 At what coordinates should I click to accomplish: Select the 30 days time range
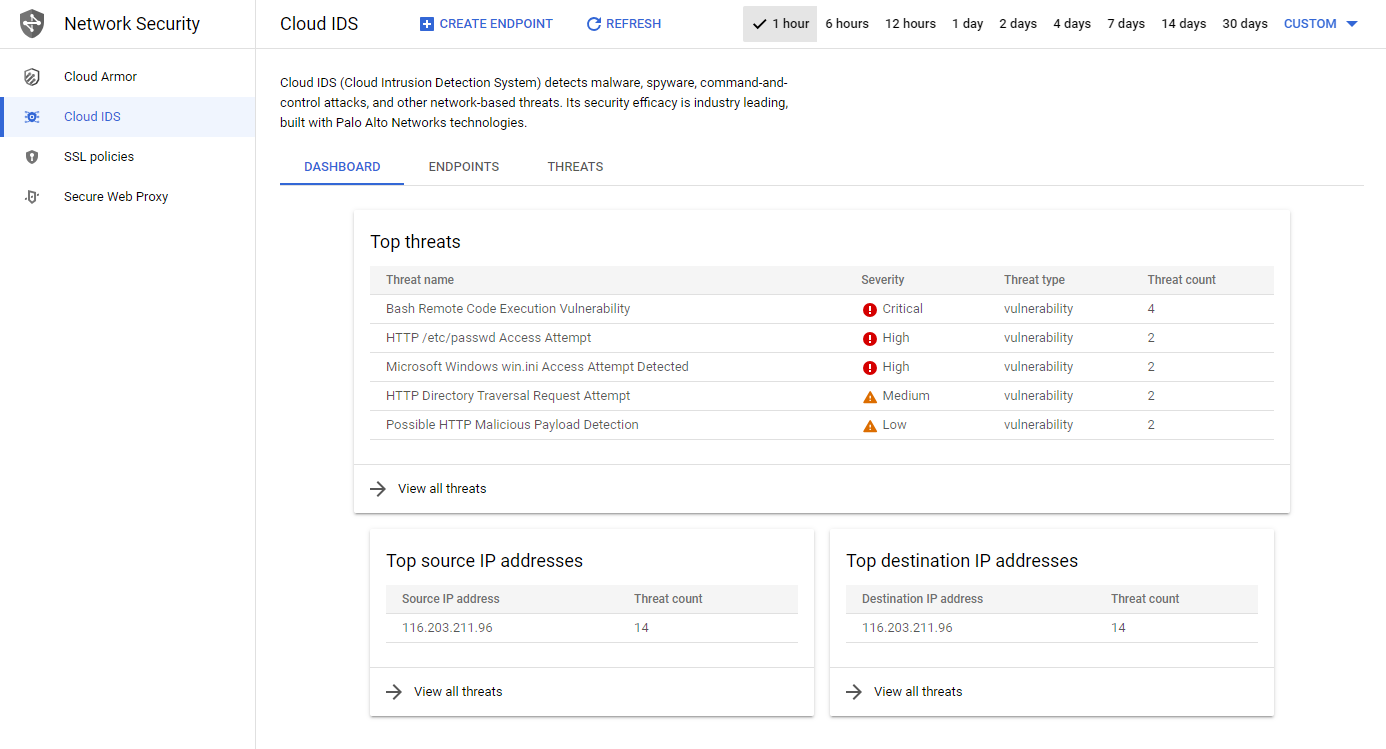pos(1245,24)
